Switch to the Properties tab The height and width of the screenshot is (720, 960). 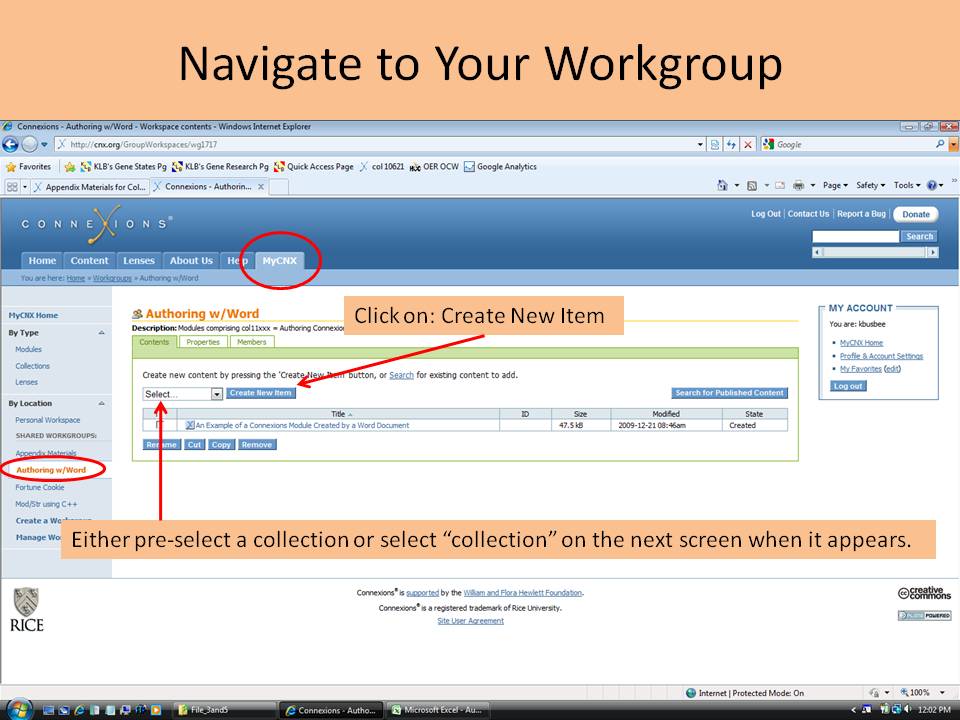coord(203,342)
